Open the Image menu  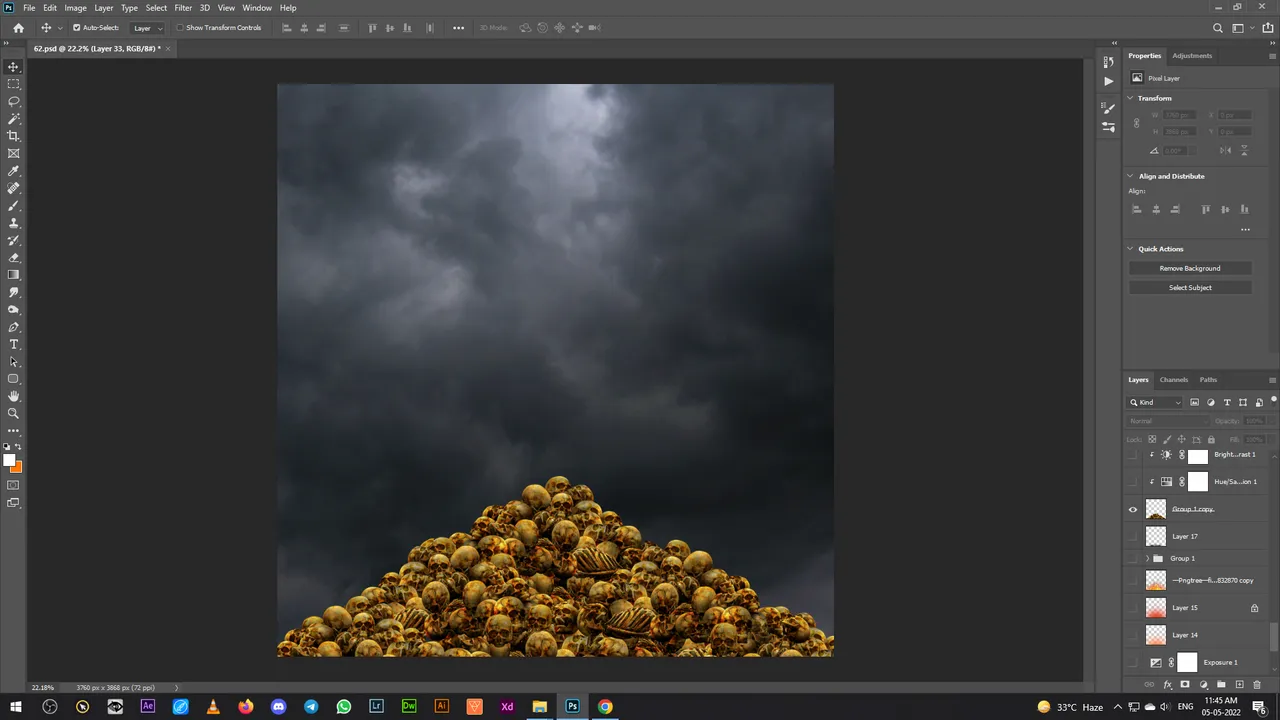click(x=76, y=7)
